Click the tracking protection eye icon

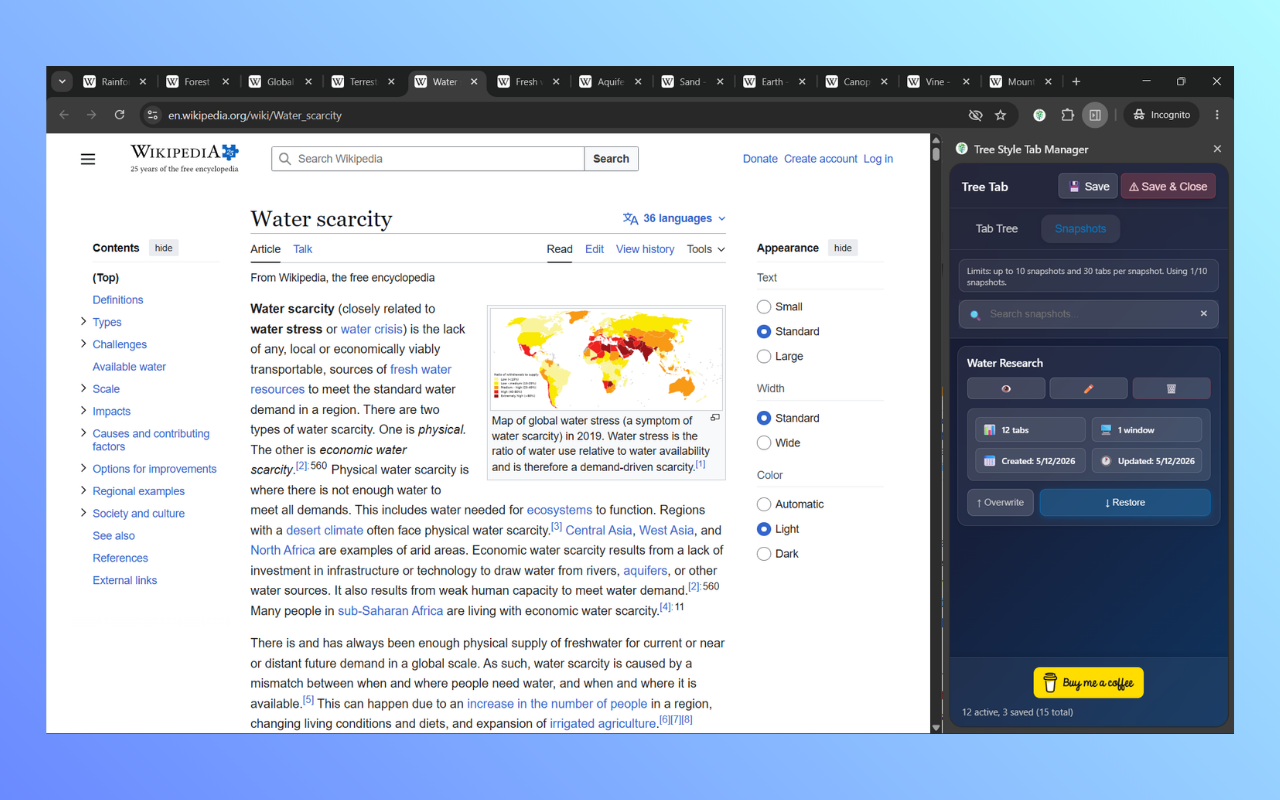(976, 115)
